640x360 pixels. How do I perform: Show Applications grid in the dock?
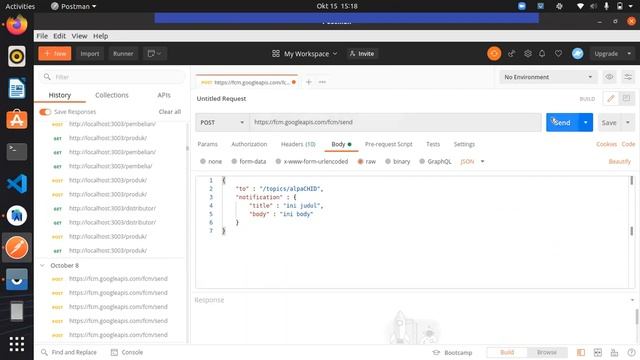pos(17,344)
